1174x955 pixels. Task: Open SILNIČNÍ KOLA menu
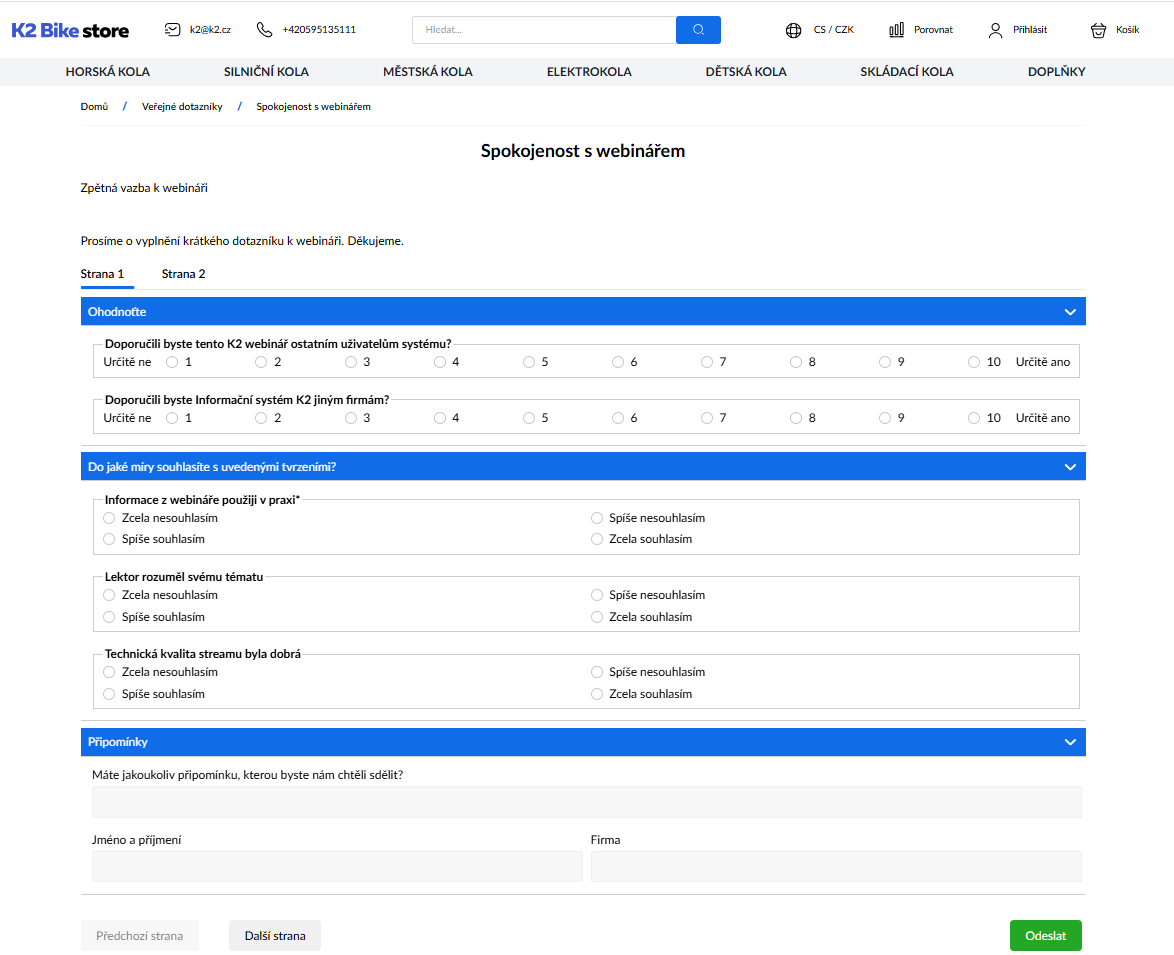tap(267, 72)
